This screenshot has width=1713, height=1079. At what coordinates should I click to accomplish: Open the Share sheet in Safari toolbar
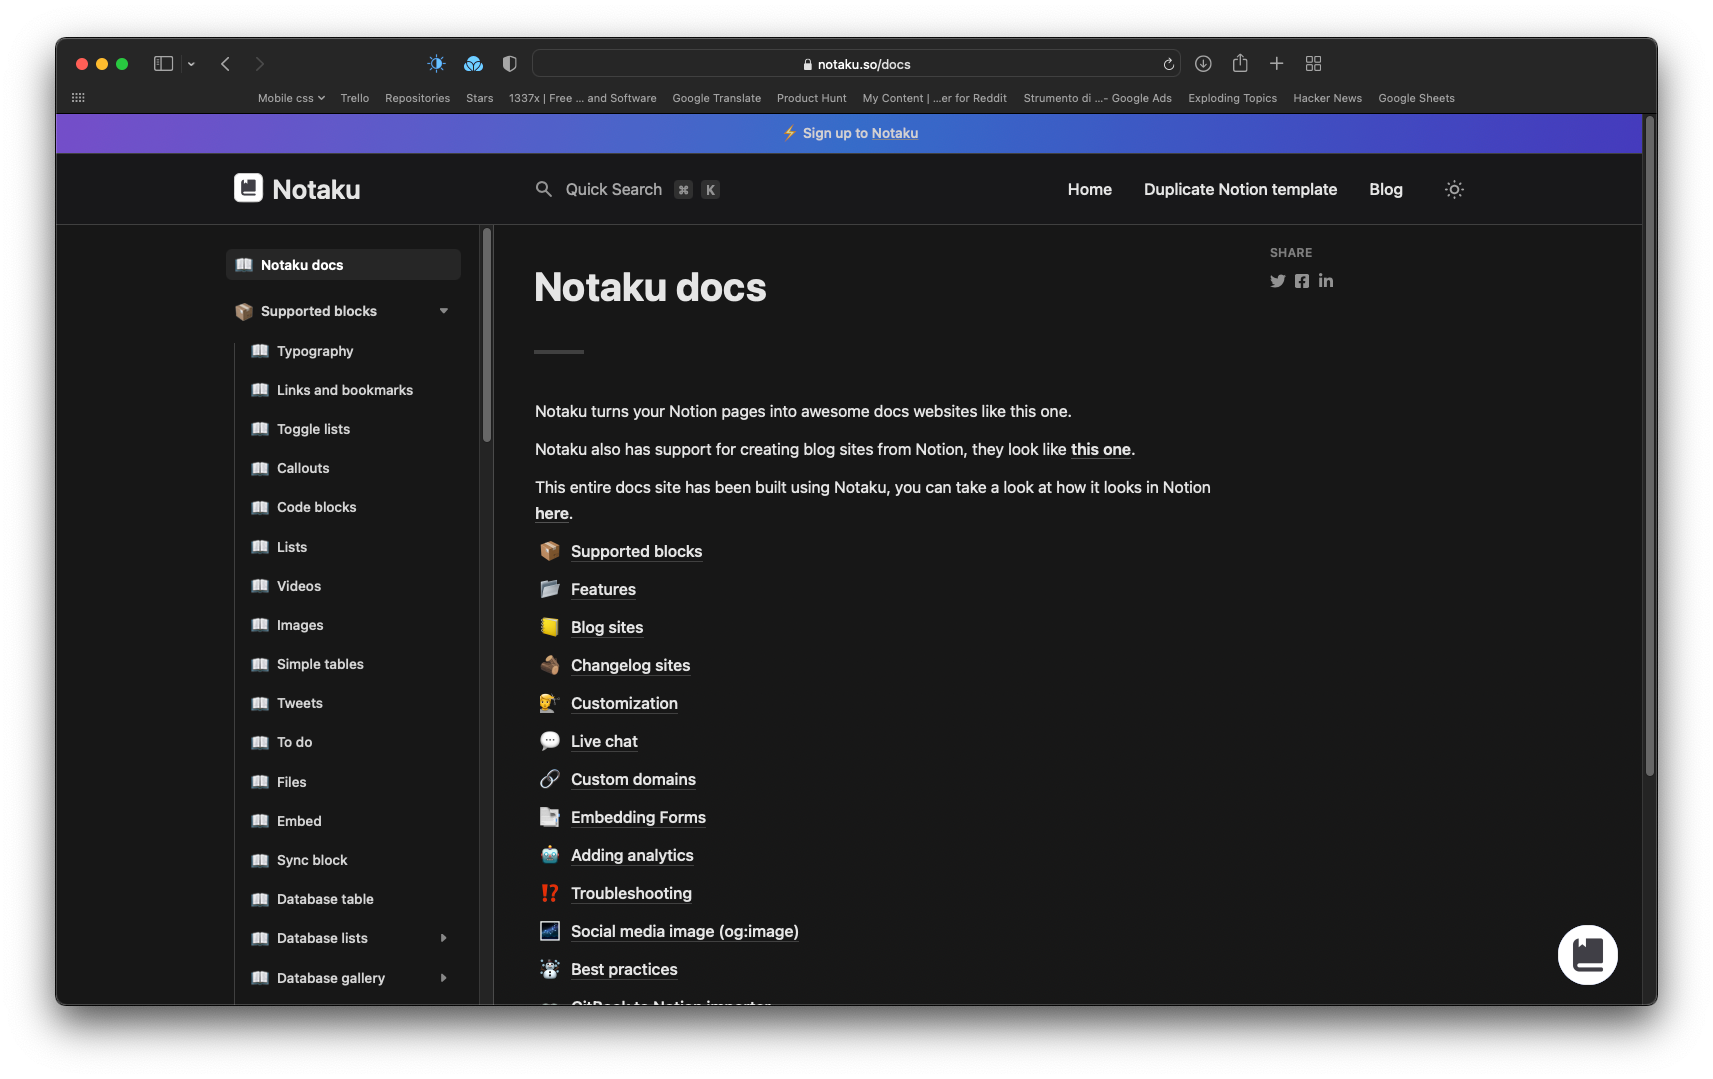1240,63
